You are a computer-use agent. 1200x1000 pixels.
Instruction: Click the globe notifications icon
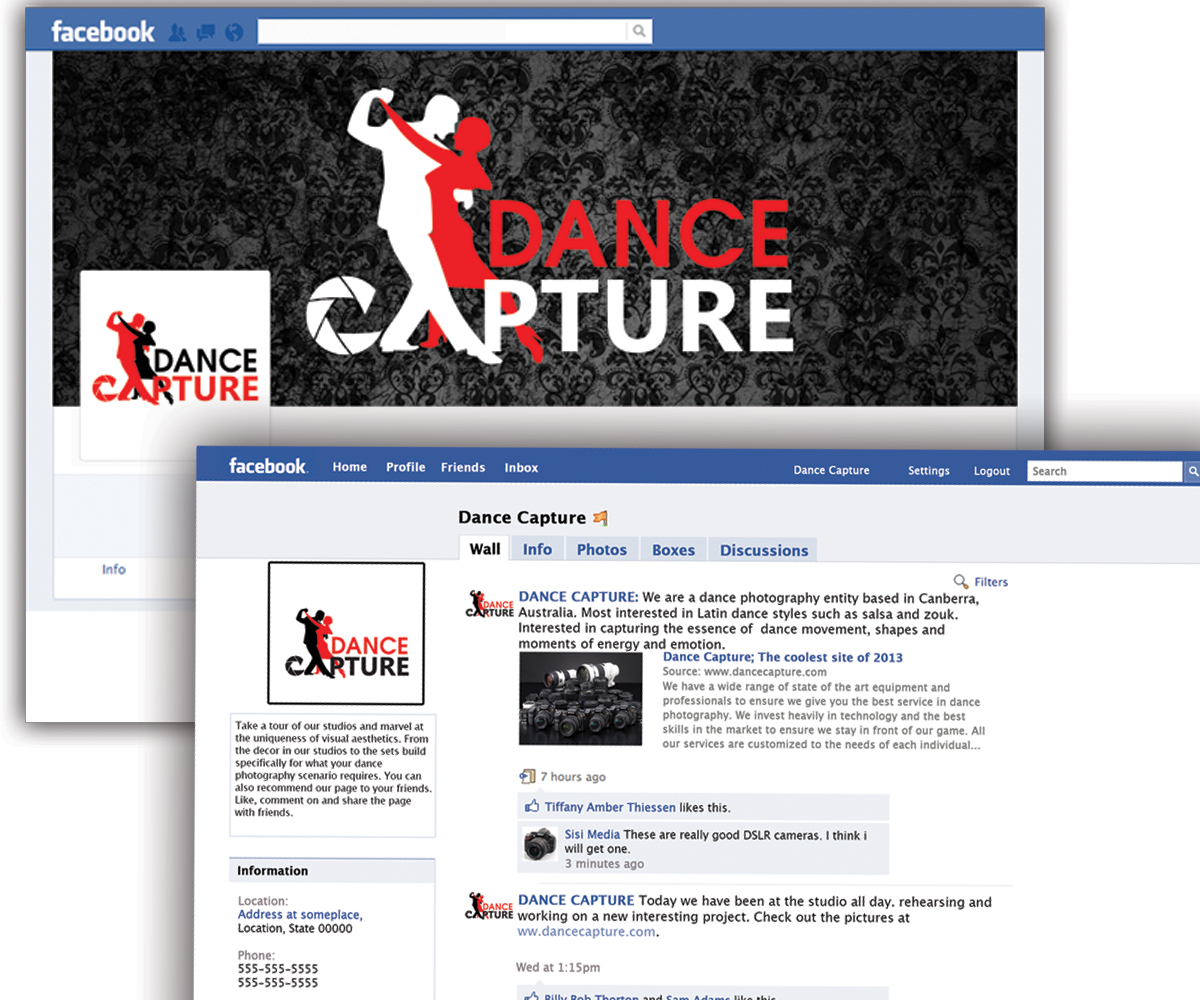[x=233, y=31]
